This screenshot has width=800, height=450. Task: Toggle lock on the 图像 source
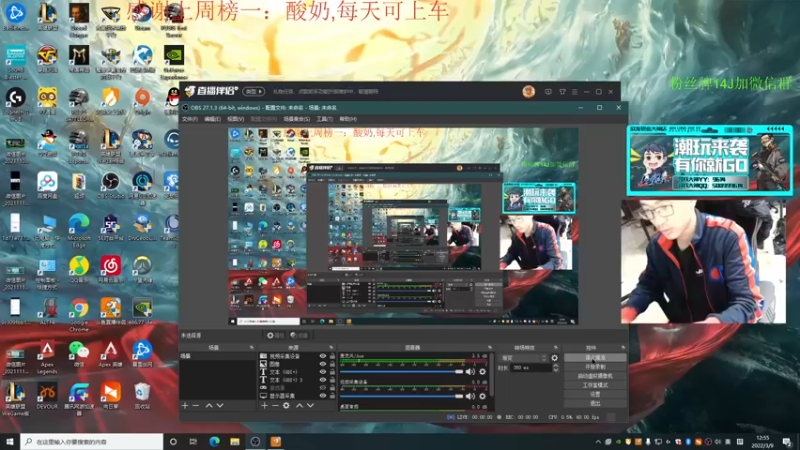332,364
